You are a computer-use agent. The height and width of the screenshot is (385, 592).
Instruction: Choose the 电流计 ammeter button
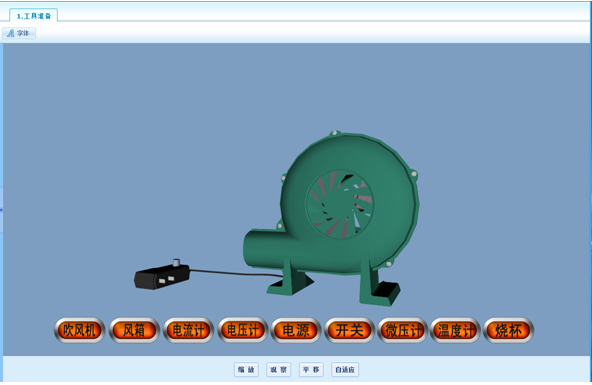(188, 330)
